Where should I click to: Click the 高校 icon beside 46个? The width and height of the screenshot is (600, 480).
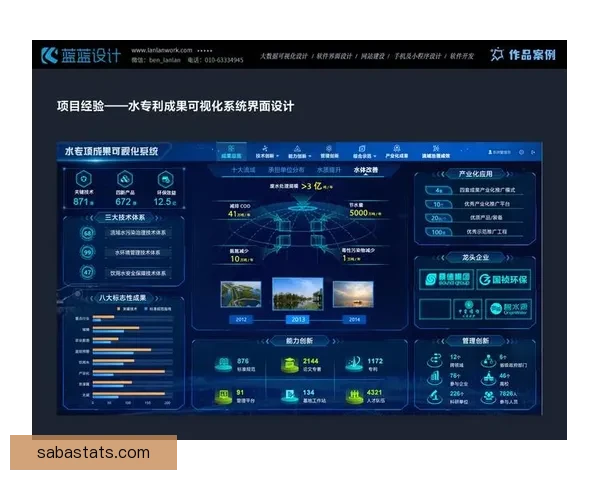point(488,378)
